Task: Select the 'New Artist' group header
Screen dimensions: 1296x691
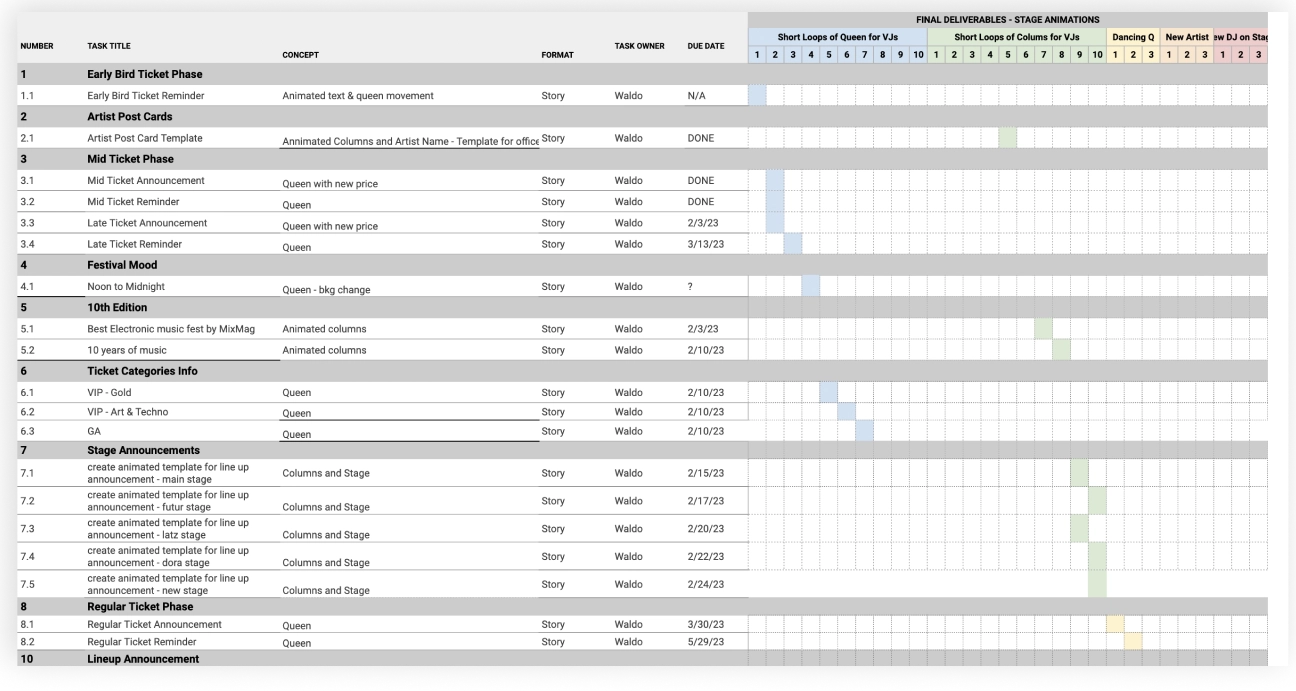Action: [1187, 37]
